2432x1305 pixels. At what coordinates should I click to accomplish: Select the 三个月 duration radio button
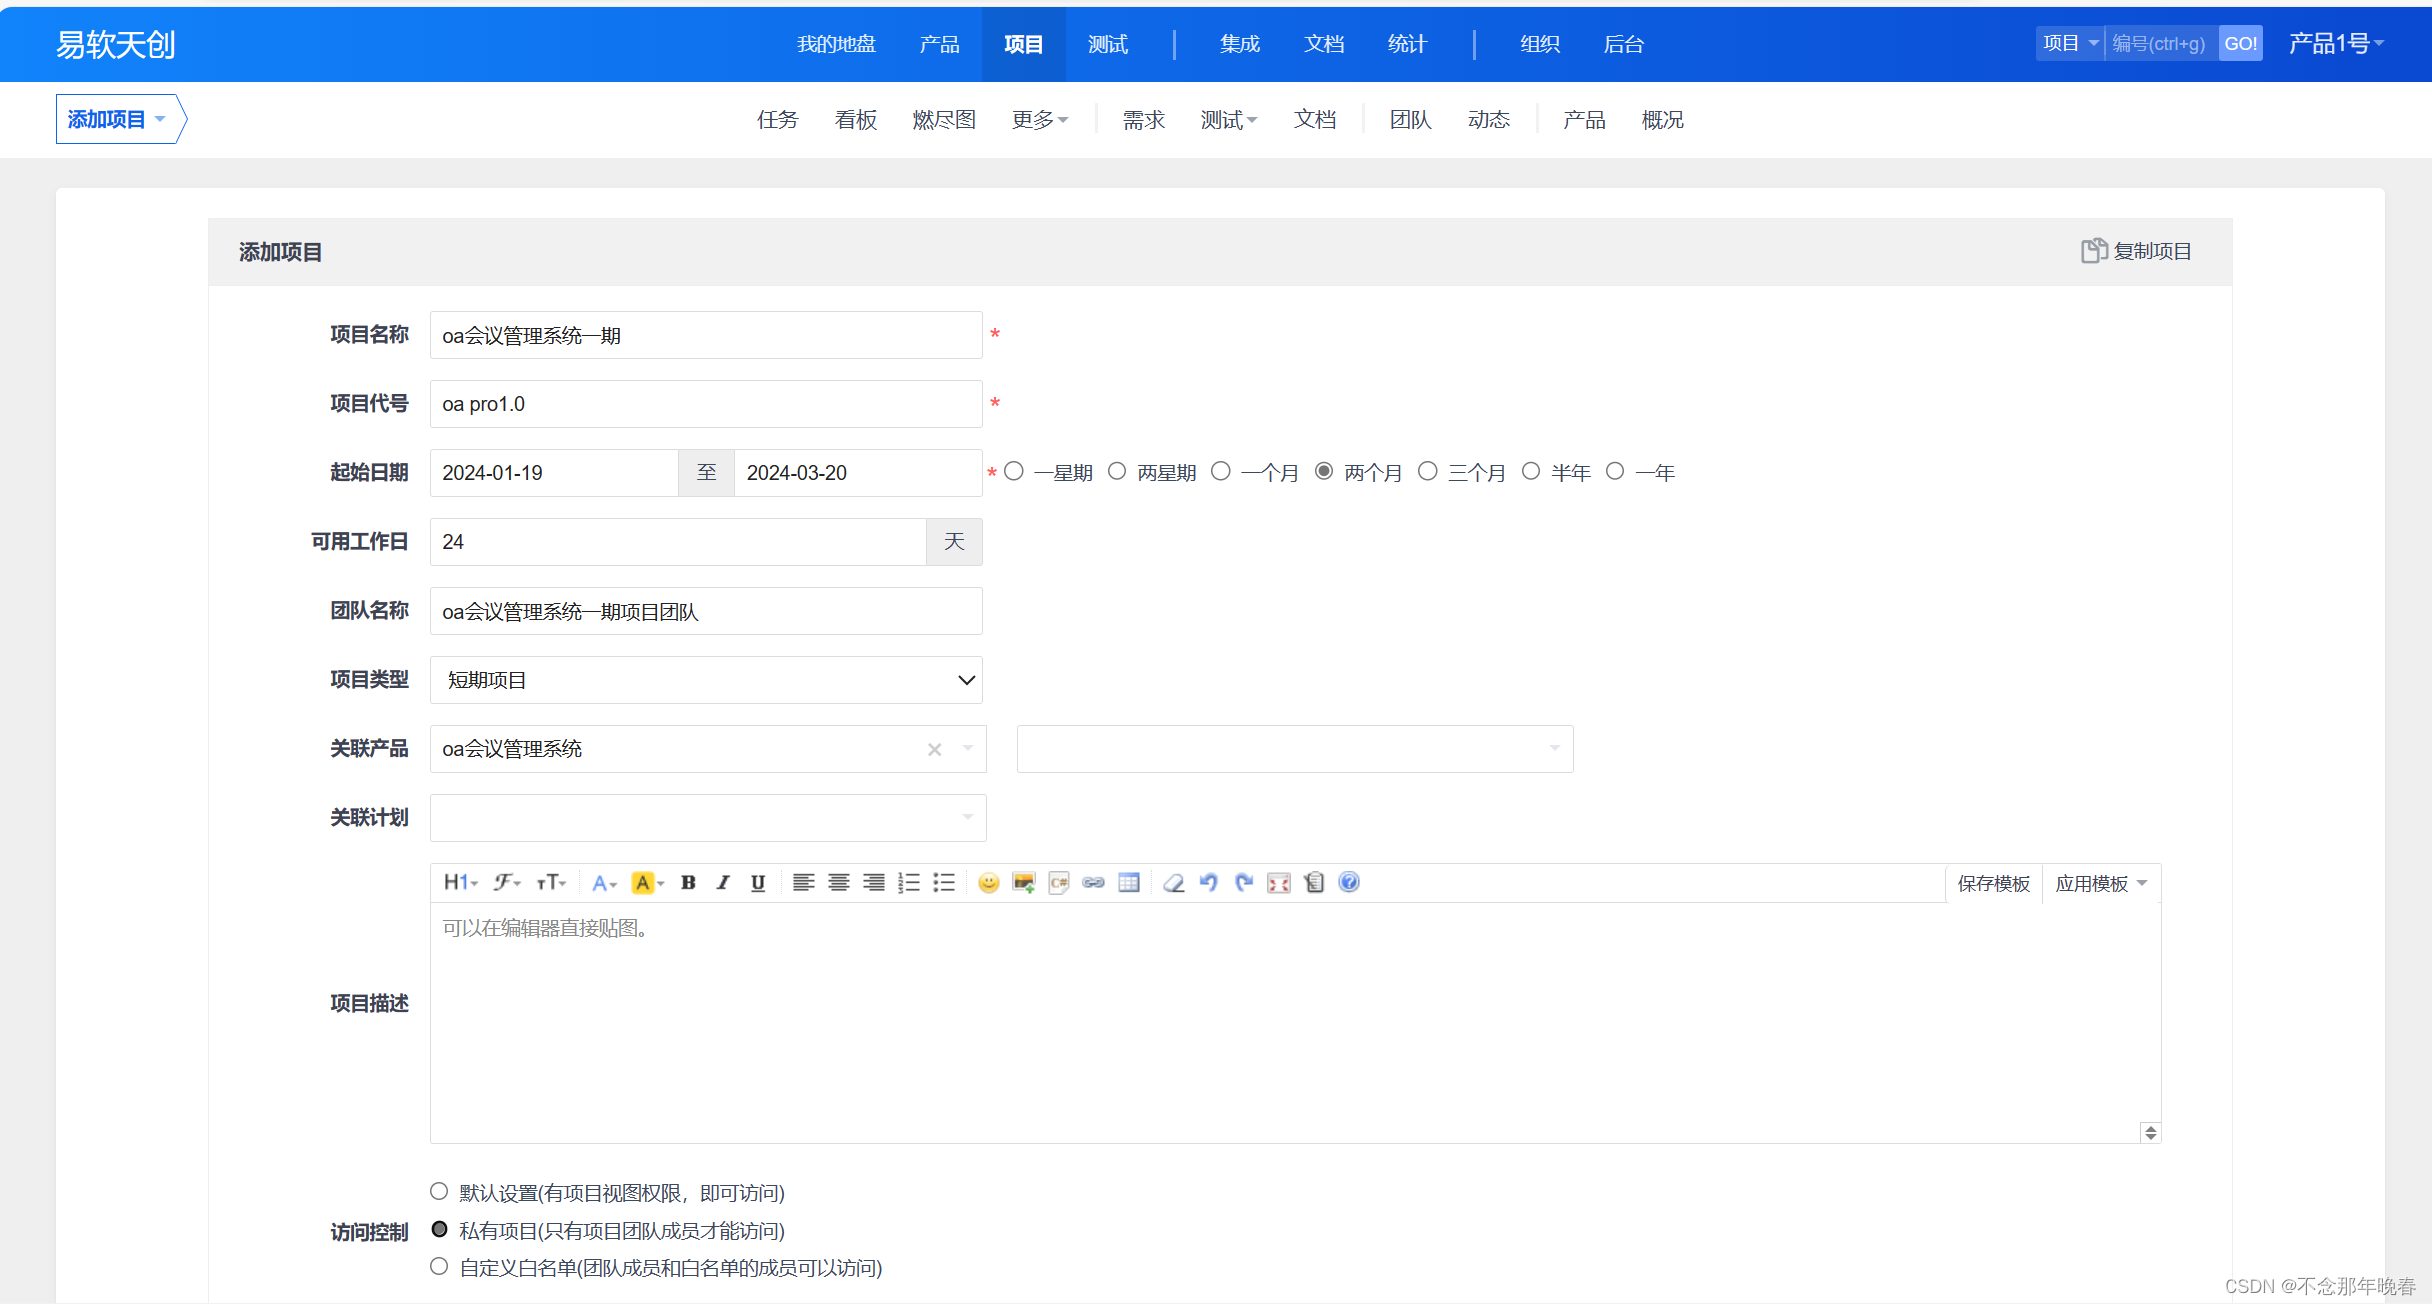click(1428, 471)
